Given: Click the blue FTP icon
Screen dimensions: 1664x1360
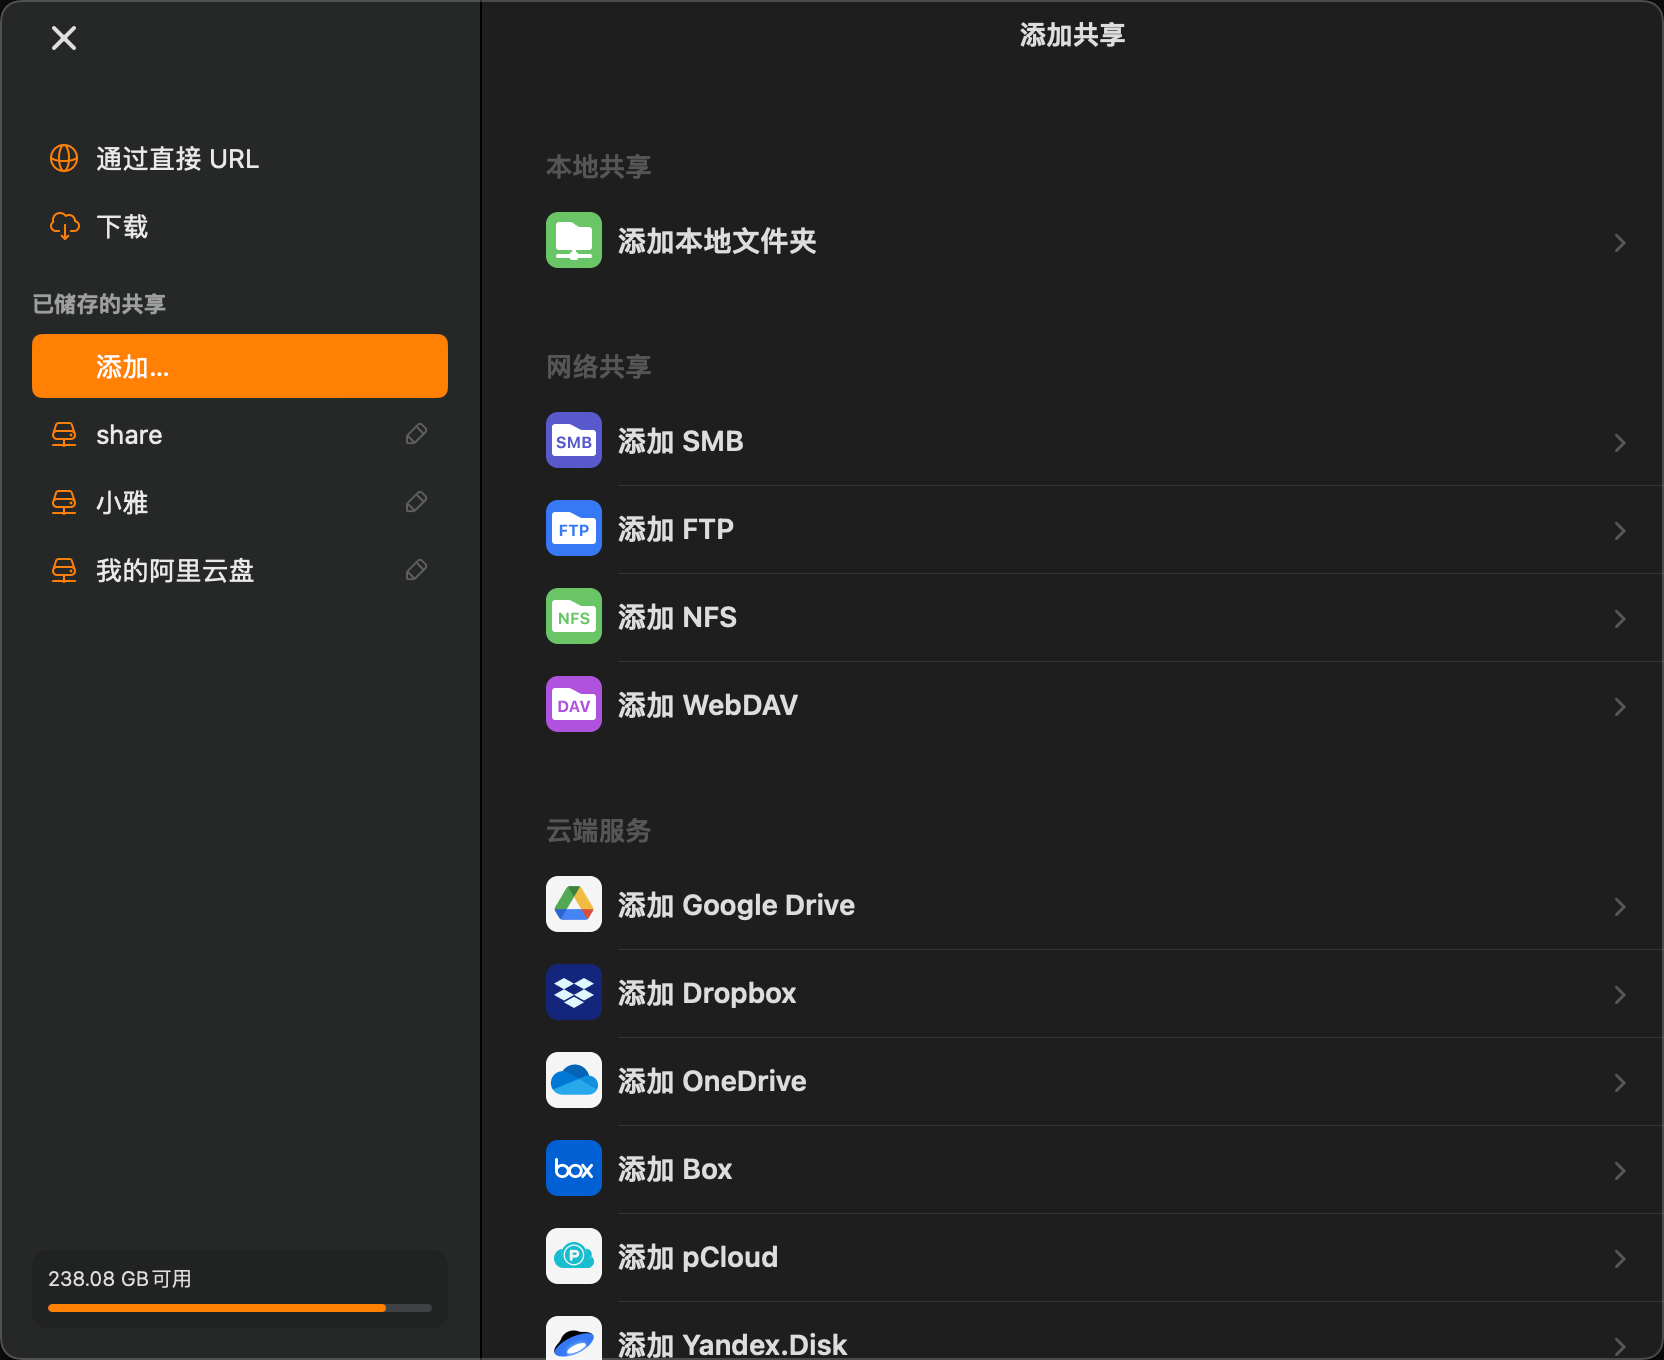Looking at the screenshot, I should (574, 528).
